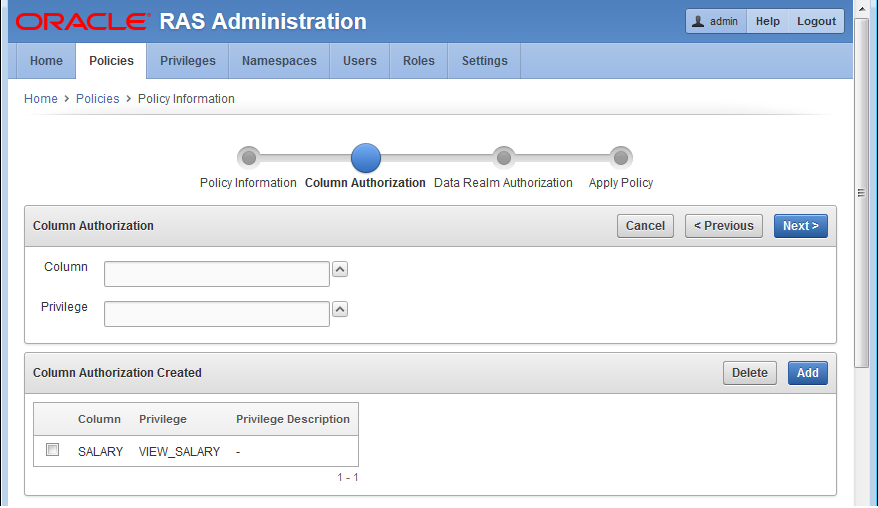
Task: Open the Home tab
Action: pos(46,61)
